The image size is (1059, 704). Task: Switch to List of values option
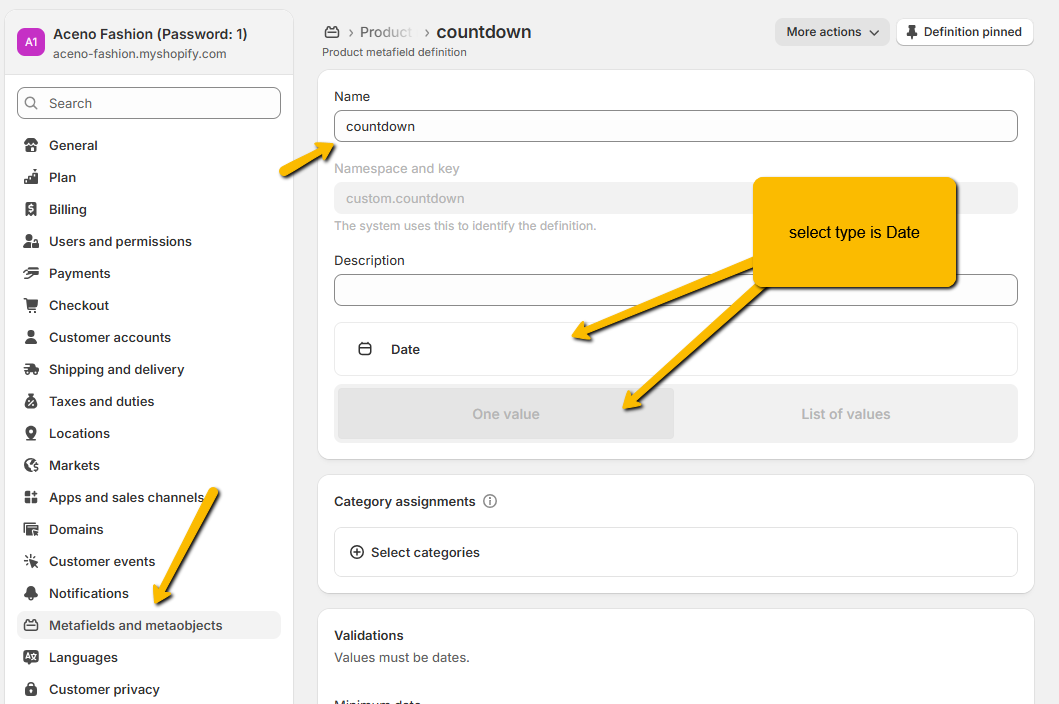click(x=845, y=414)
